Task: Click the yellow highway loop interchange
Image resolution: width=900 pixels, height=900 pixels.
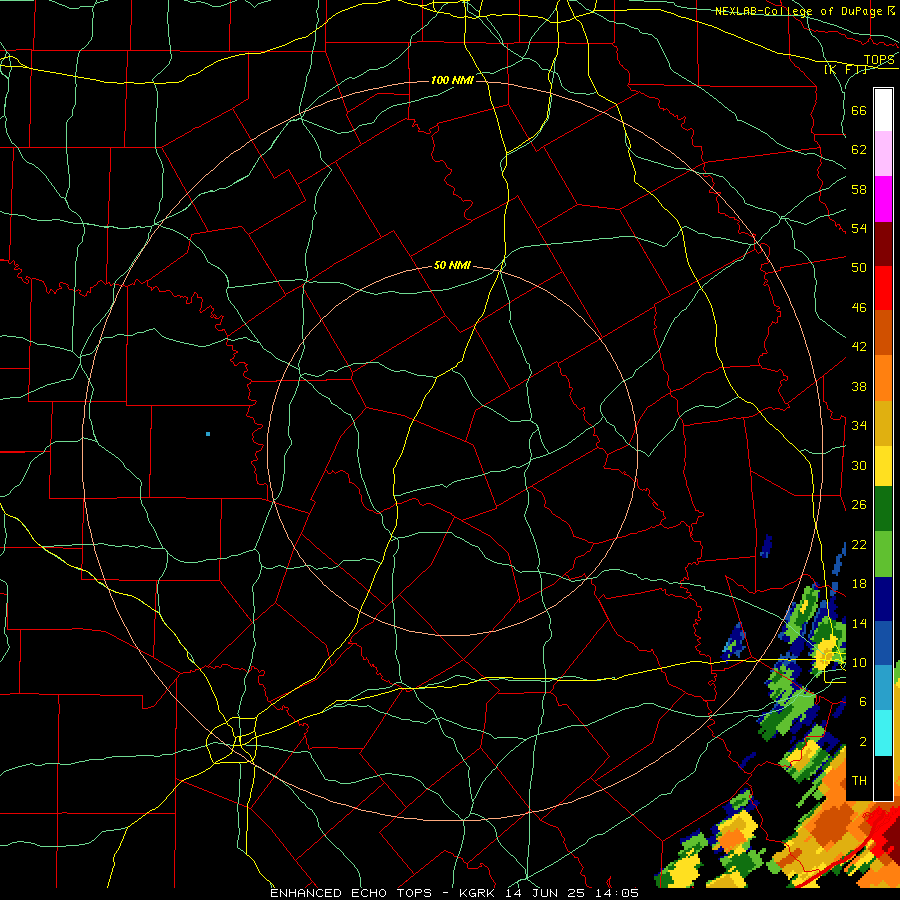Action: tap(231, 740)
